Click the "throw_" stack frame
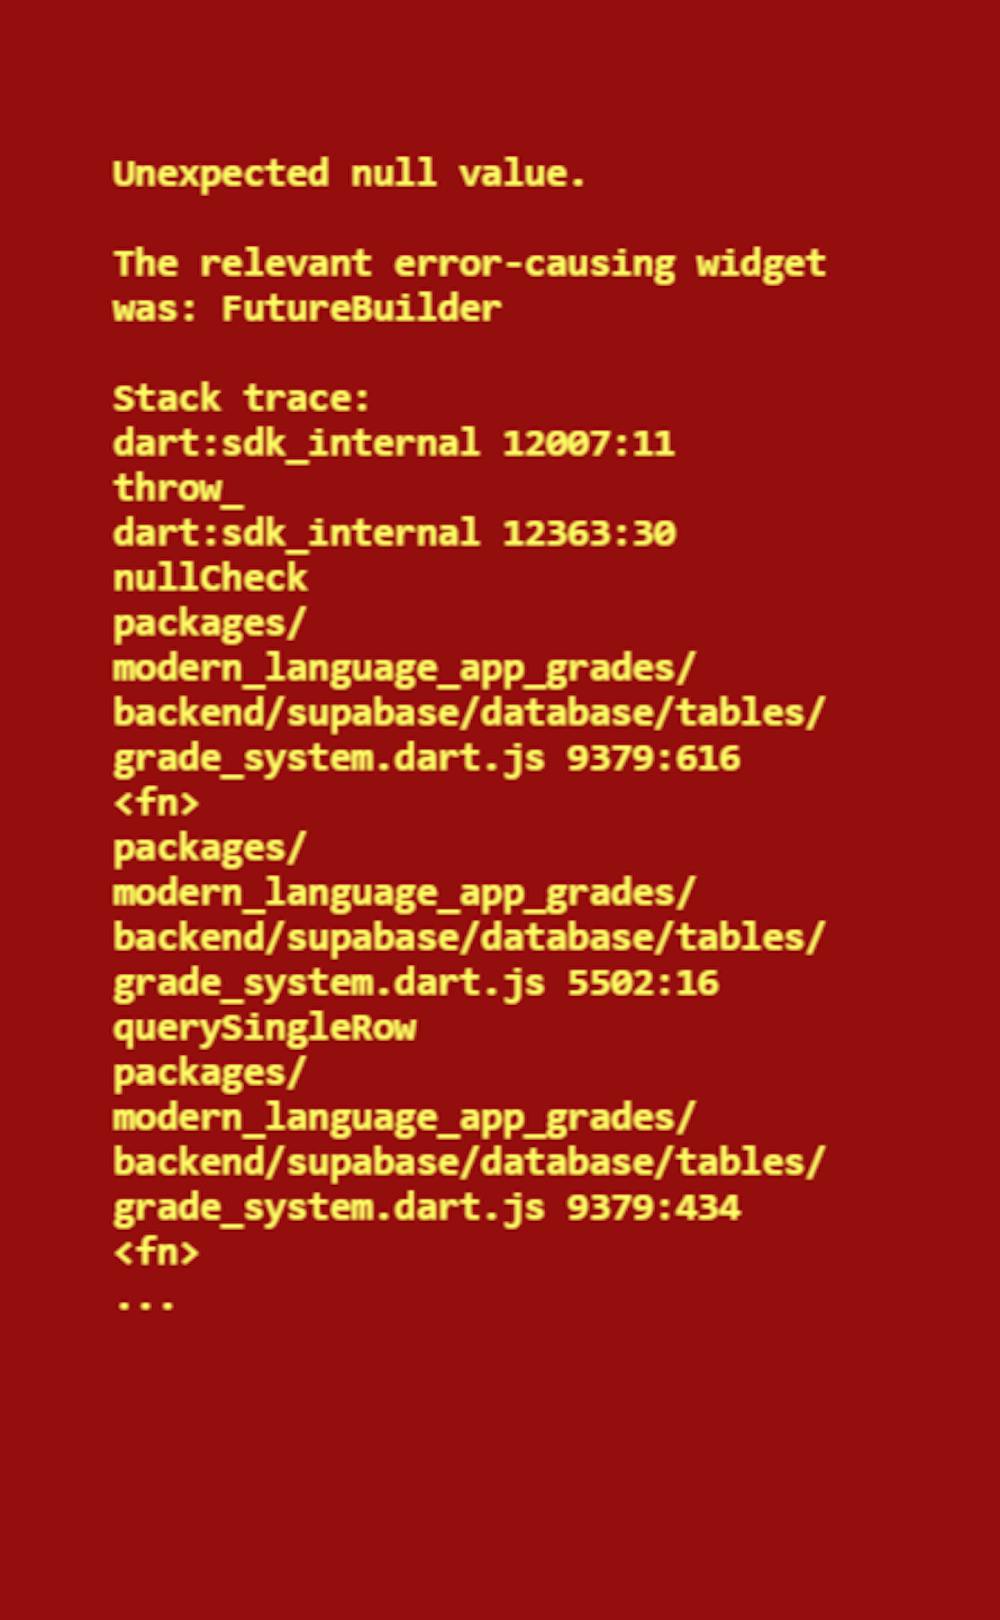Viewport: 1000px width, 1620px height. [x=178, y=488]
